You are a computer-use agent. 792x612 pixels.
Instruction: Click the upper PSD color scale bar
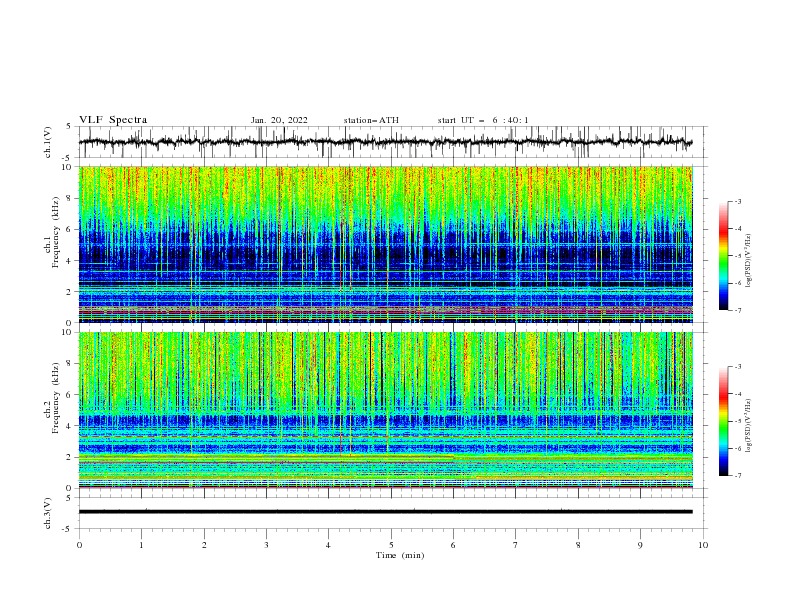[x=723, y=256]
